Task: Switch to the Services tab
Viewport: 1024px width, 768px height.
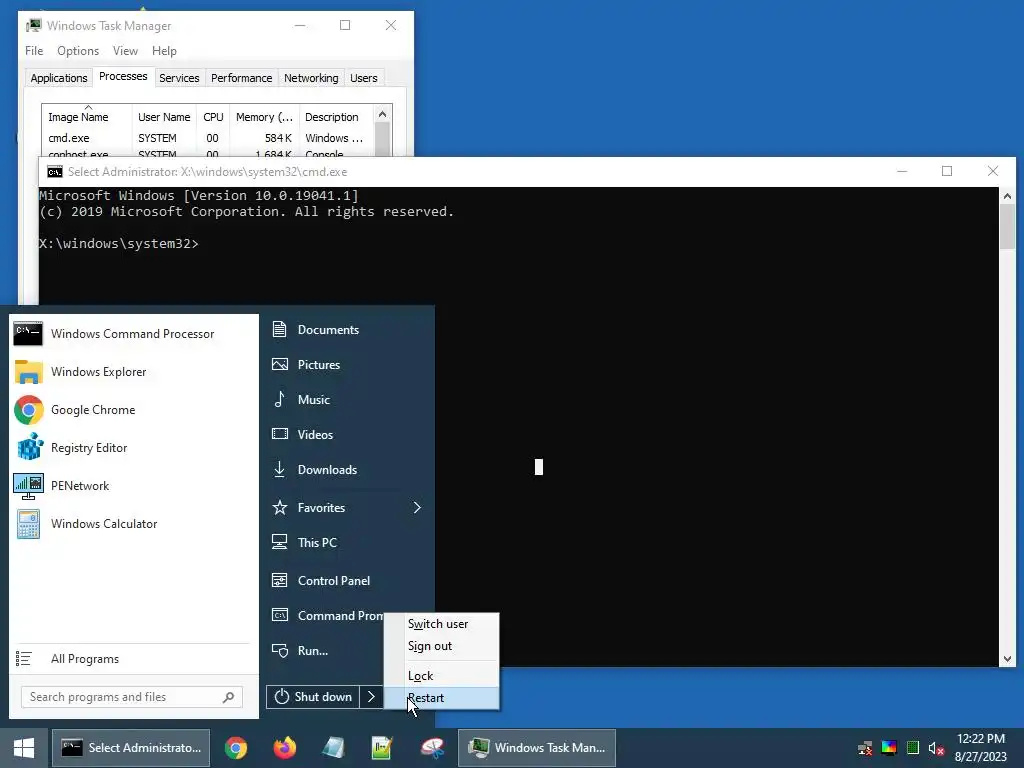Action: [179, 78]
